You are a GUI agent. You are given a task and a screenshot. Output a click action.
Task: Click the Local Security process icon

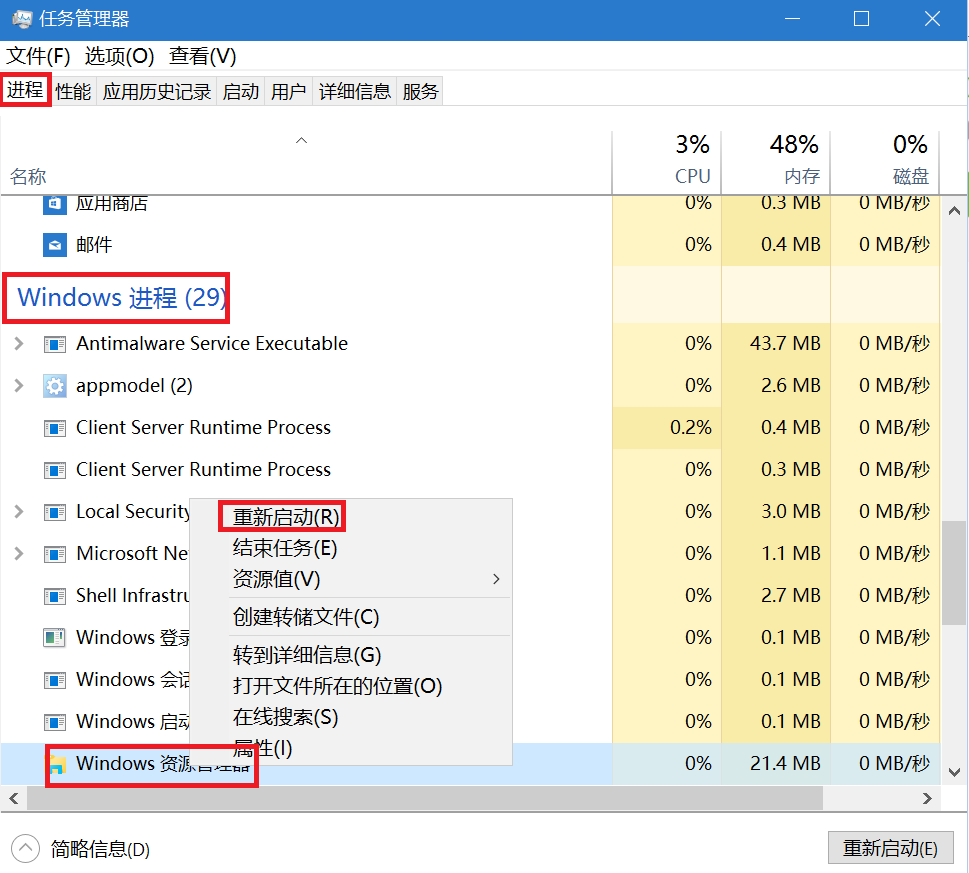[x=54, y=512]
